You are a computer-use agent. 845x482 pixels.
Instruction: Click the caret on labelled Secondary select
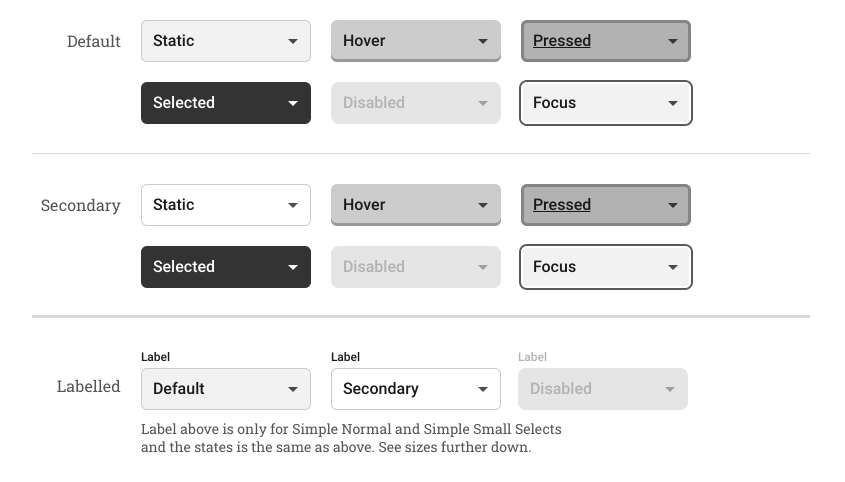tap(483, 390)
